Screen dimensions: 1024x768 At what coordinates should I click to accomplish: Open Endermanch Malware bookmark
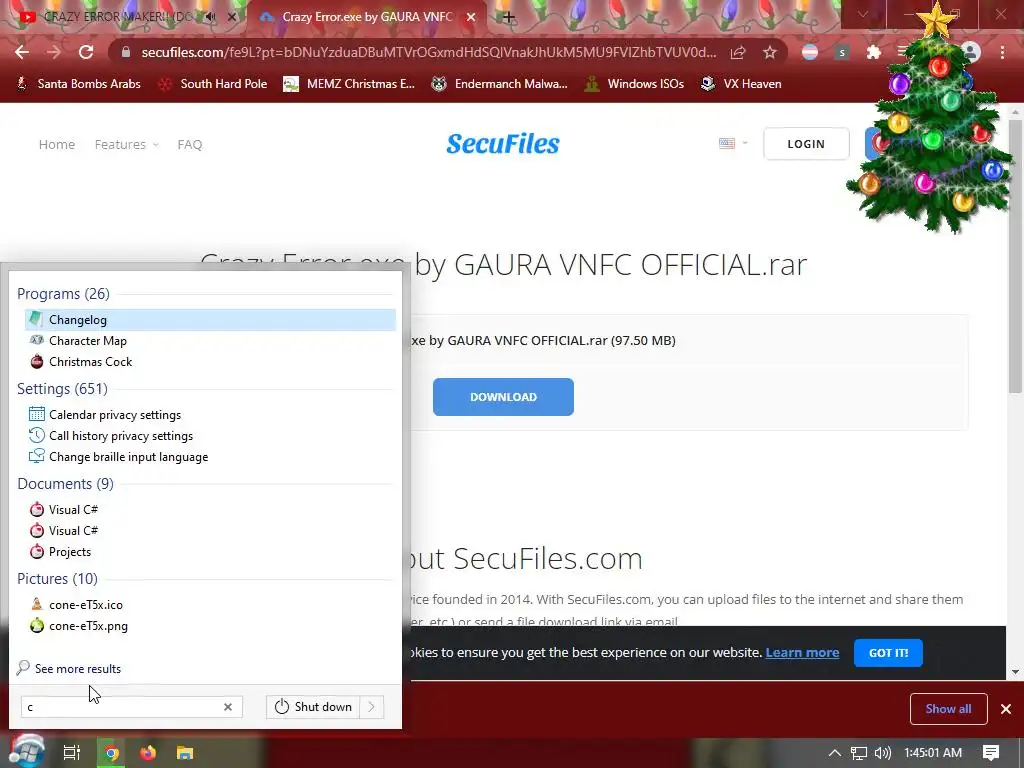coord(500,84)
